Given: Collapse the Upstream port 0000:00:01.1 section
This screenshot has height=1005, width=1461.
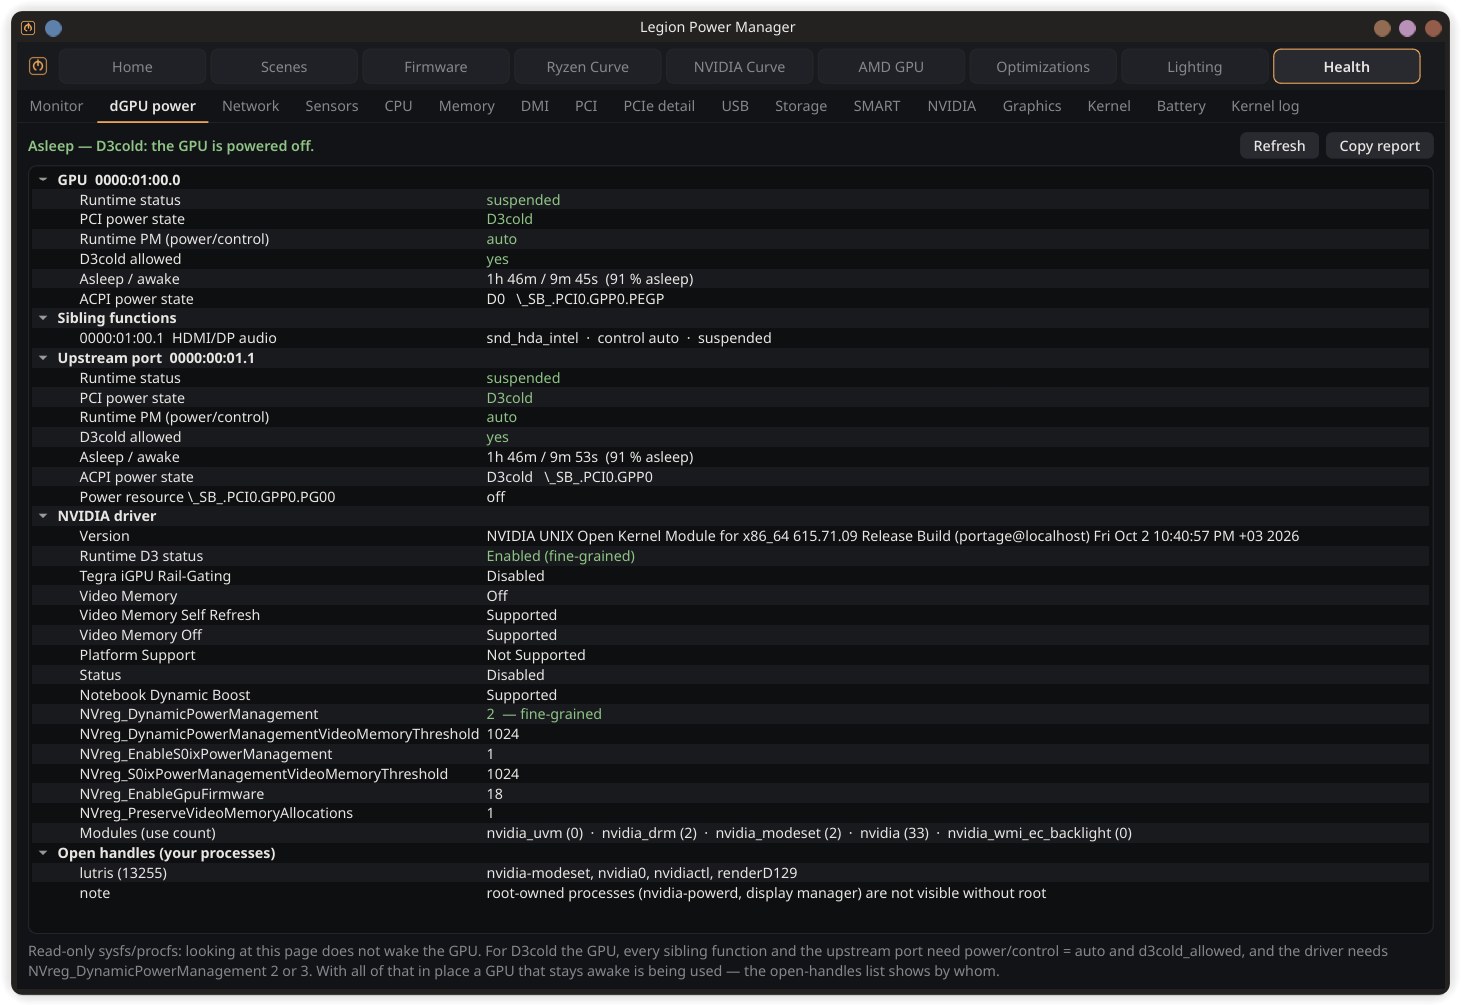Looking at the screenshot, I should tap(43, 358).
